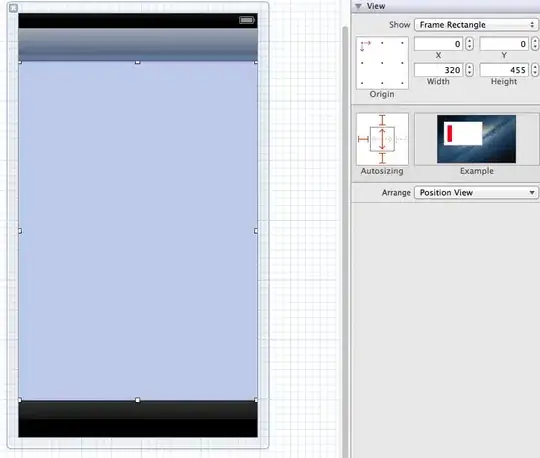Select the bottom-center origin anchor dot
This screenshot has height=458, width=540.
[382, 83]
